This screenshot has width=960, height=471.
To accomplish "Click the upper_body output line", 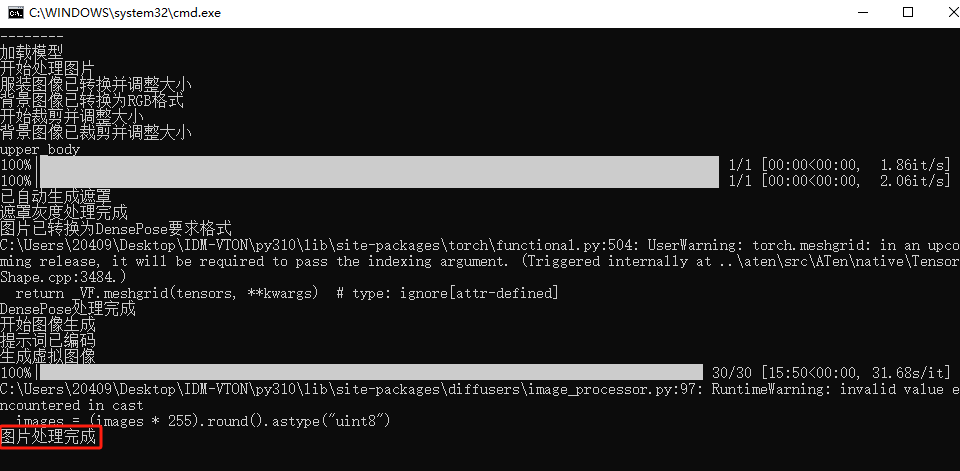I will point(40,149).
